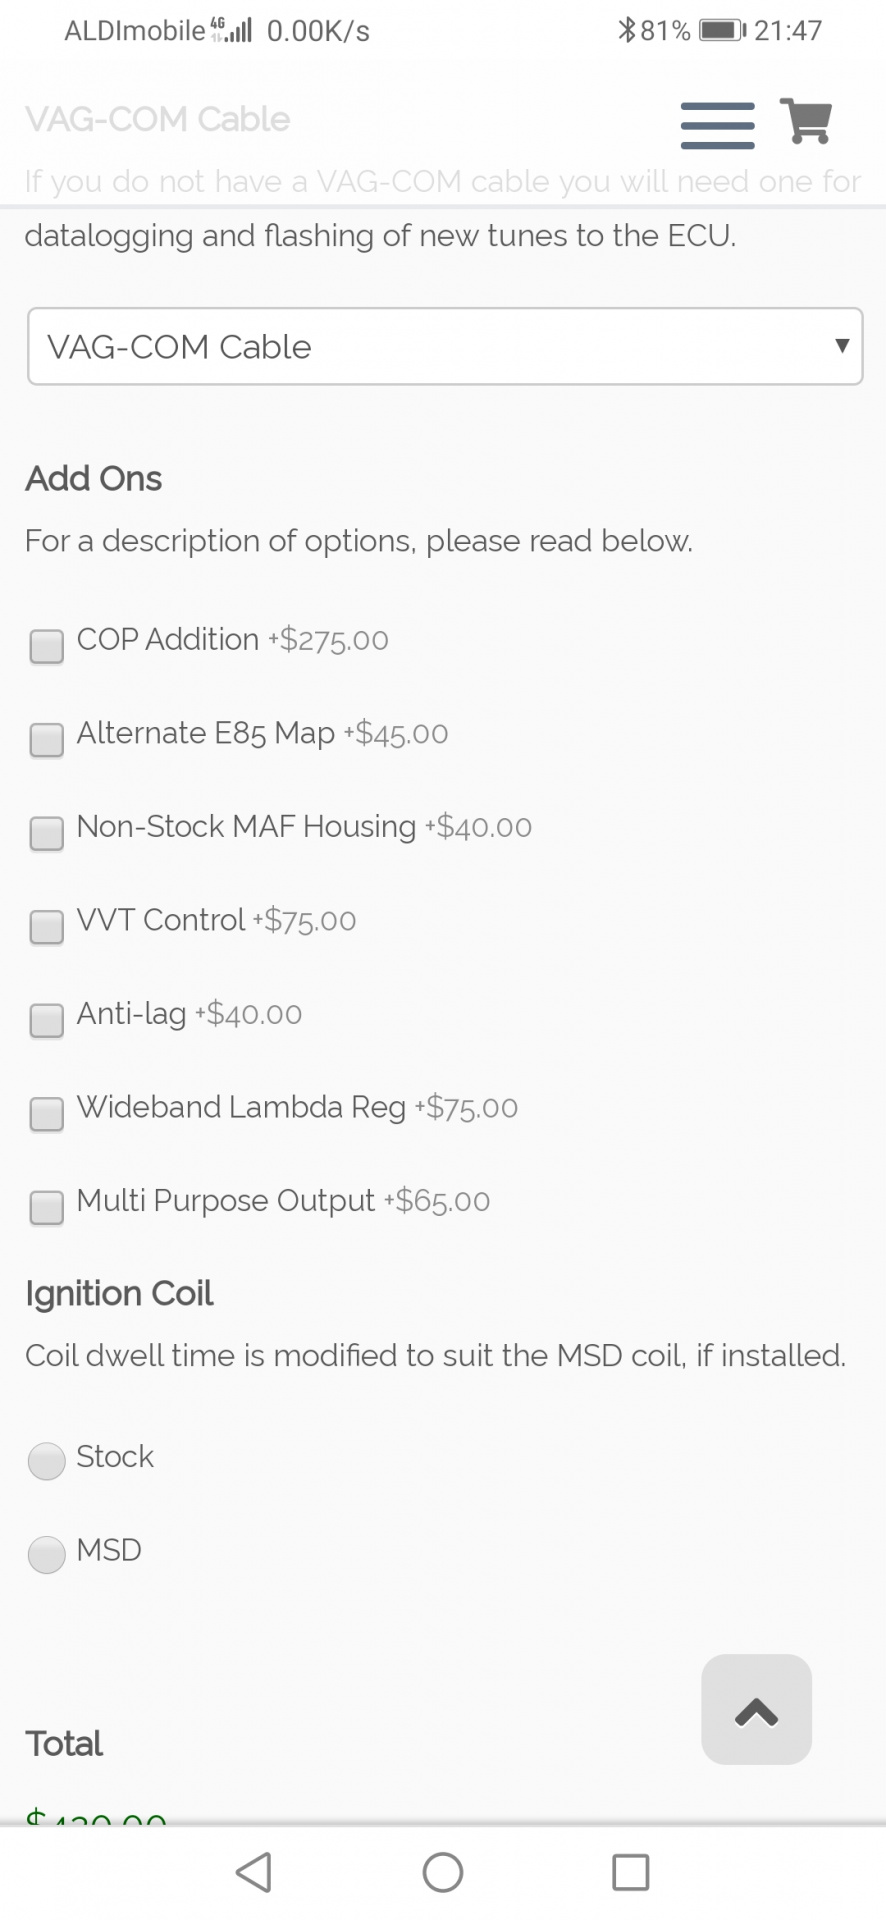The height and width of the screenshot is (1920, 886).
Task: Open Android recent apps square button
Action: tap(630, 1872)
